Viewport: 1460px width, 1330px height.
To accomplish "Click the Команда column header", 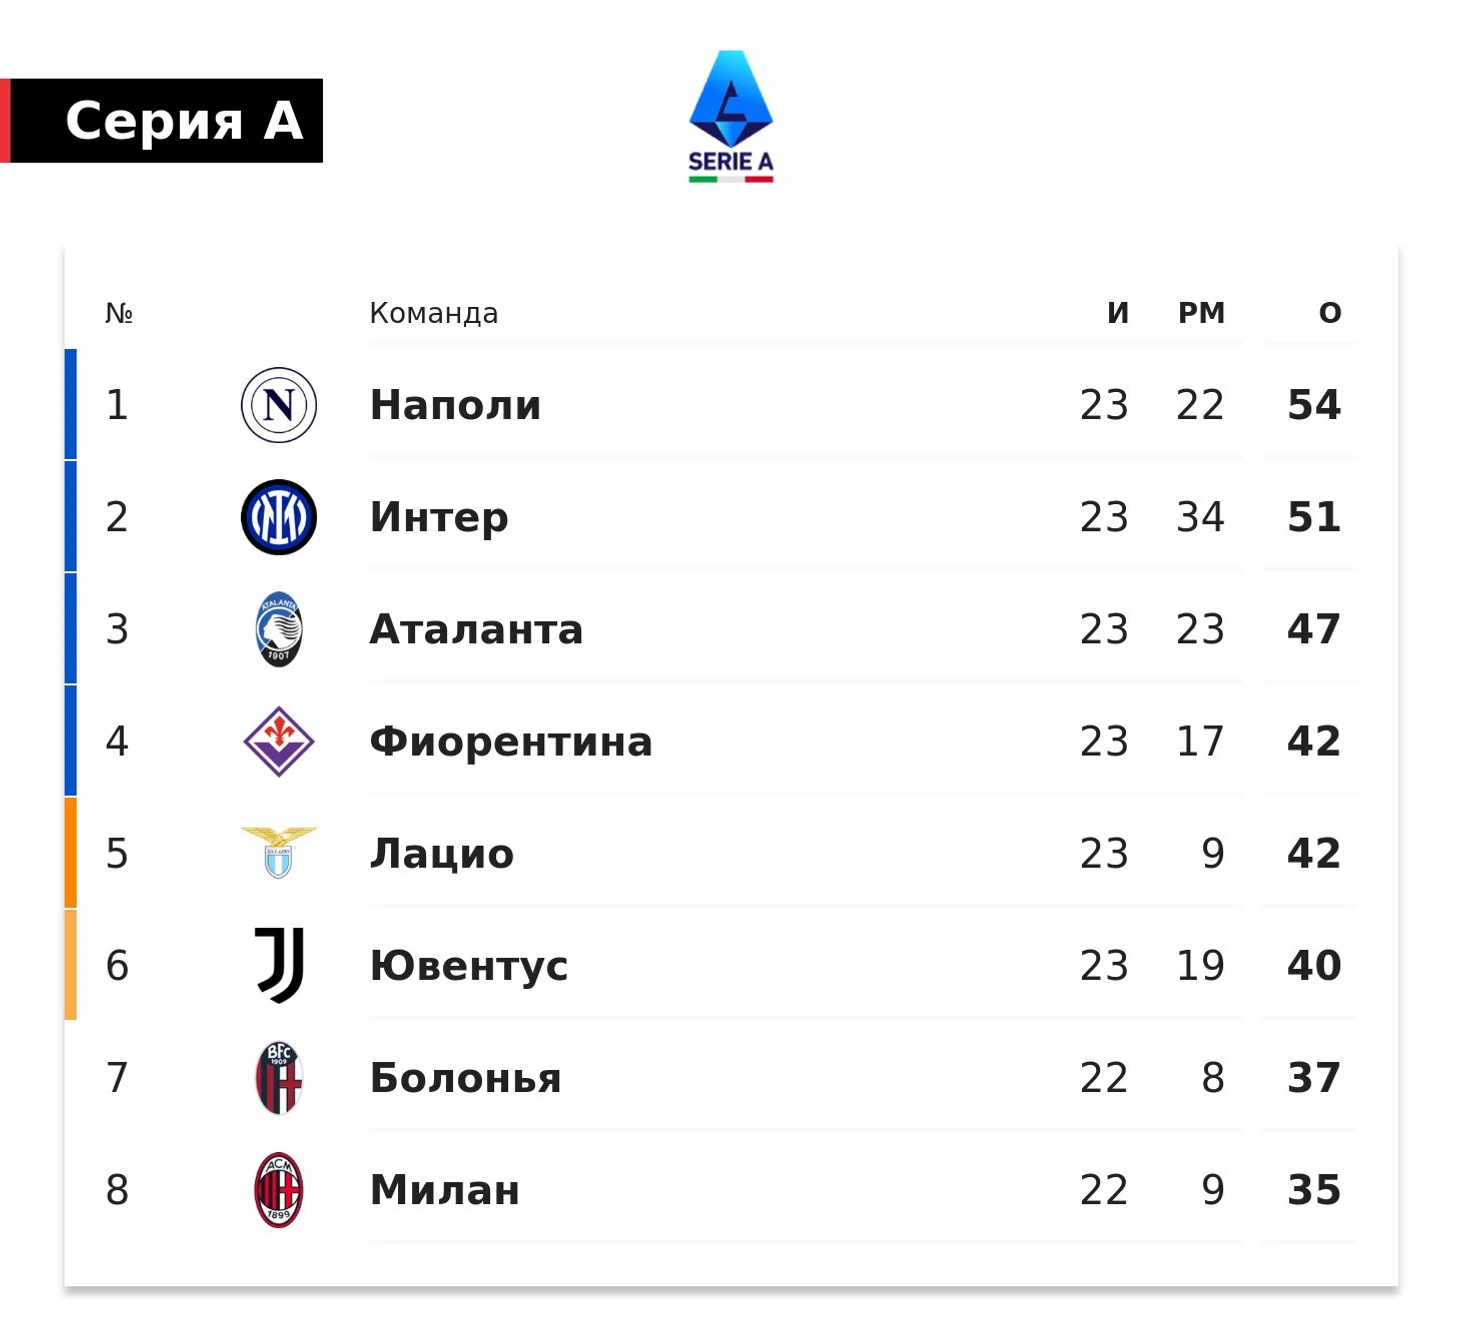I will pos(434,313).
